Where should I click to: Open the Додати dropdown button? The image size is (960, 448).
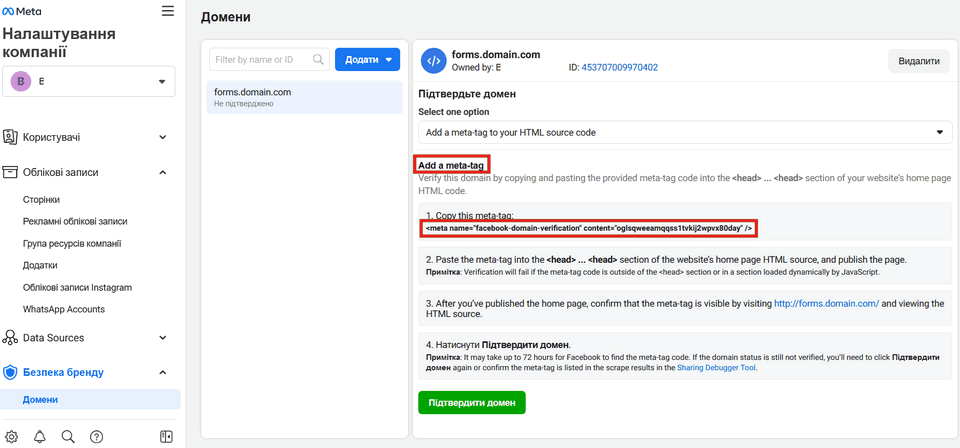coord(367,60)
